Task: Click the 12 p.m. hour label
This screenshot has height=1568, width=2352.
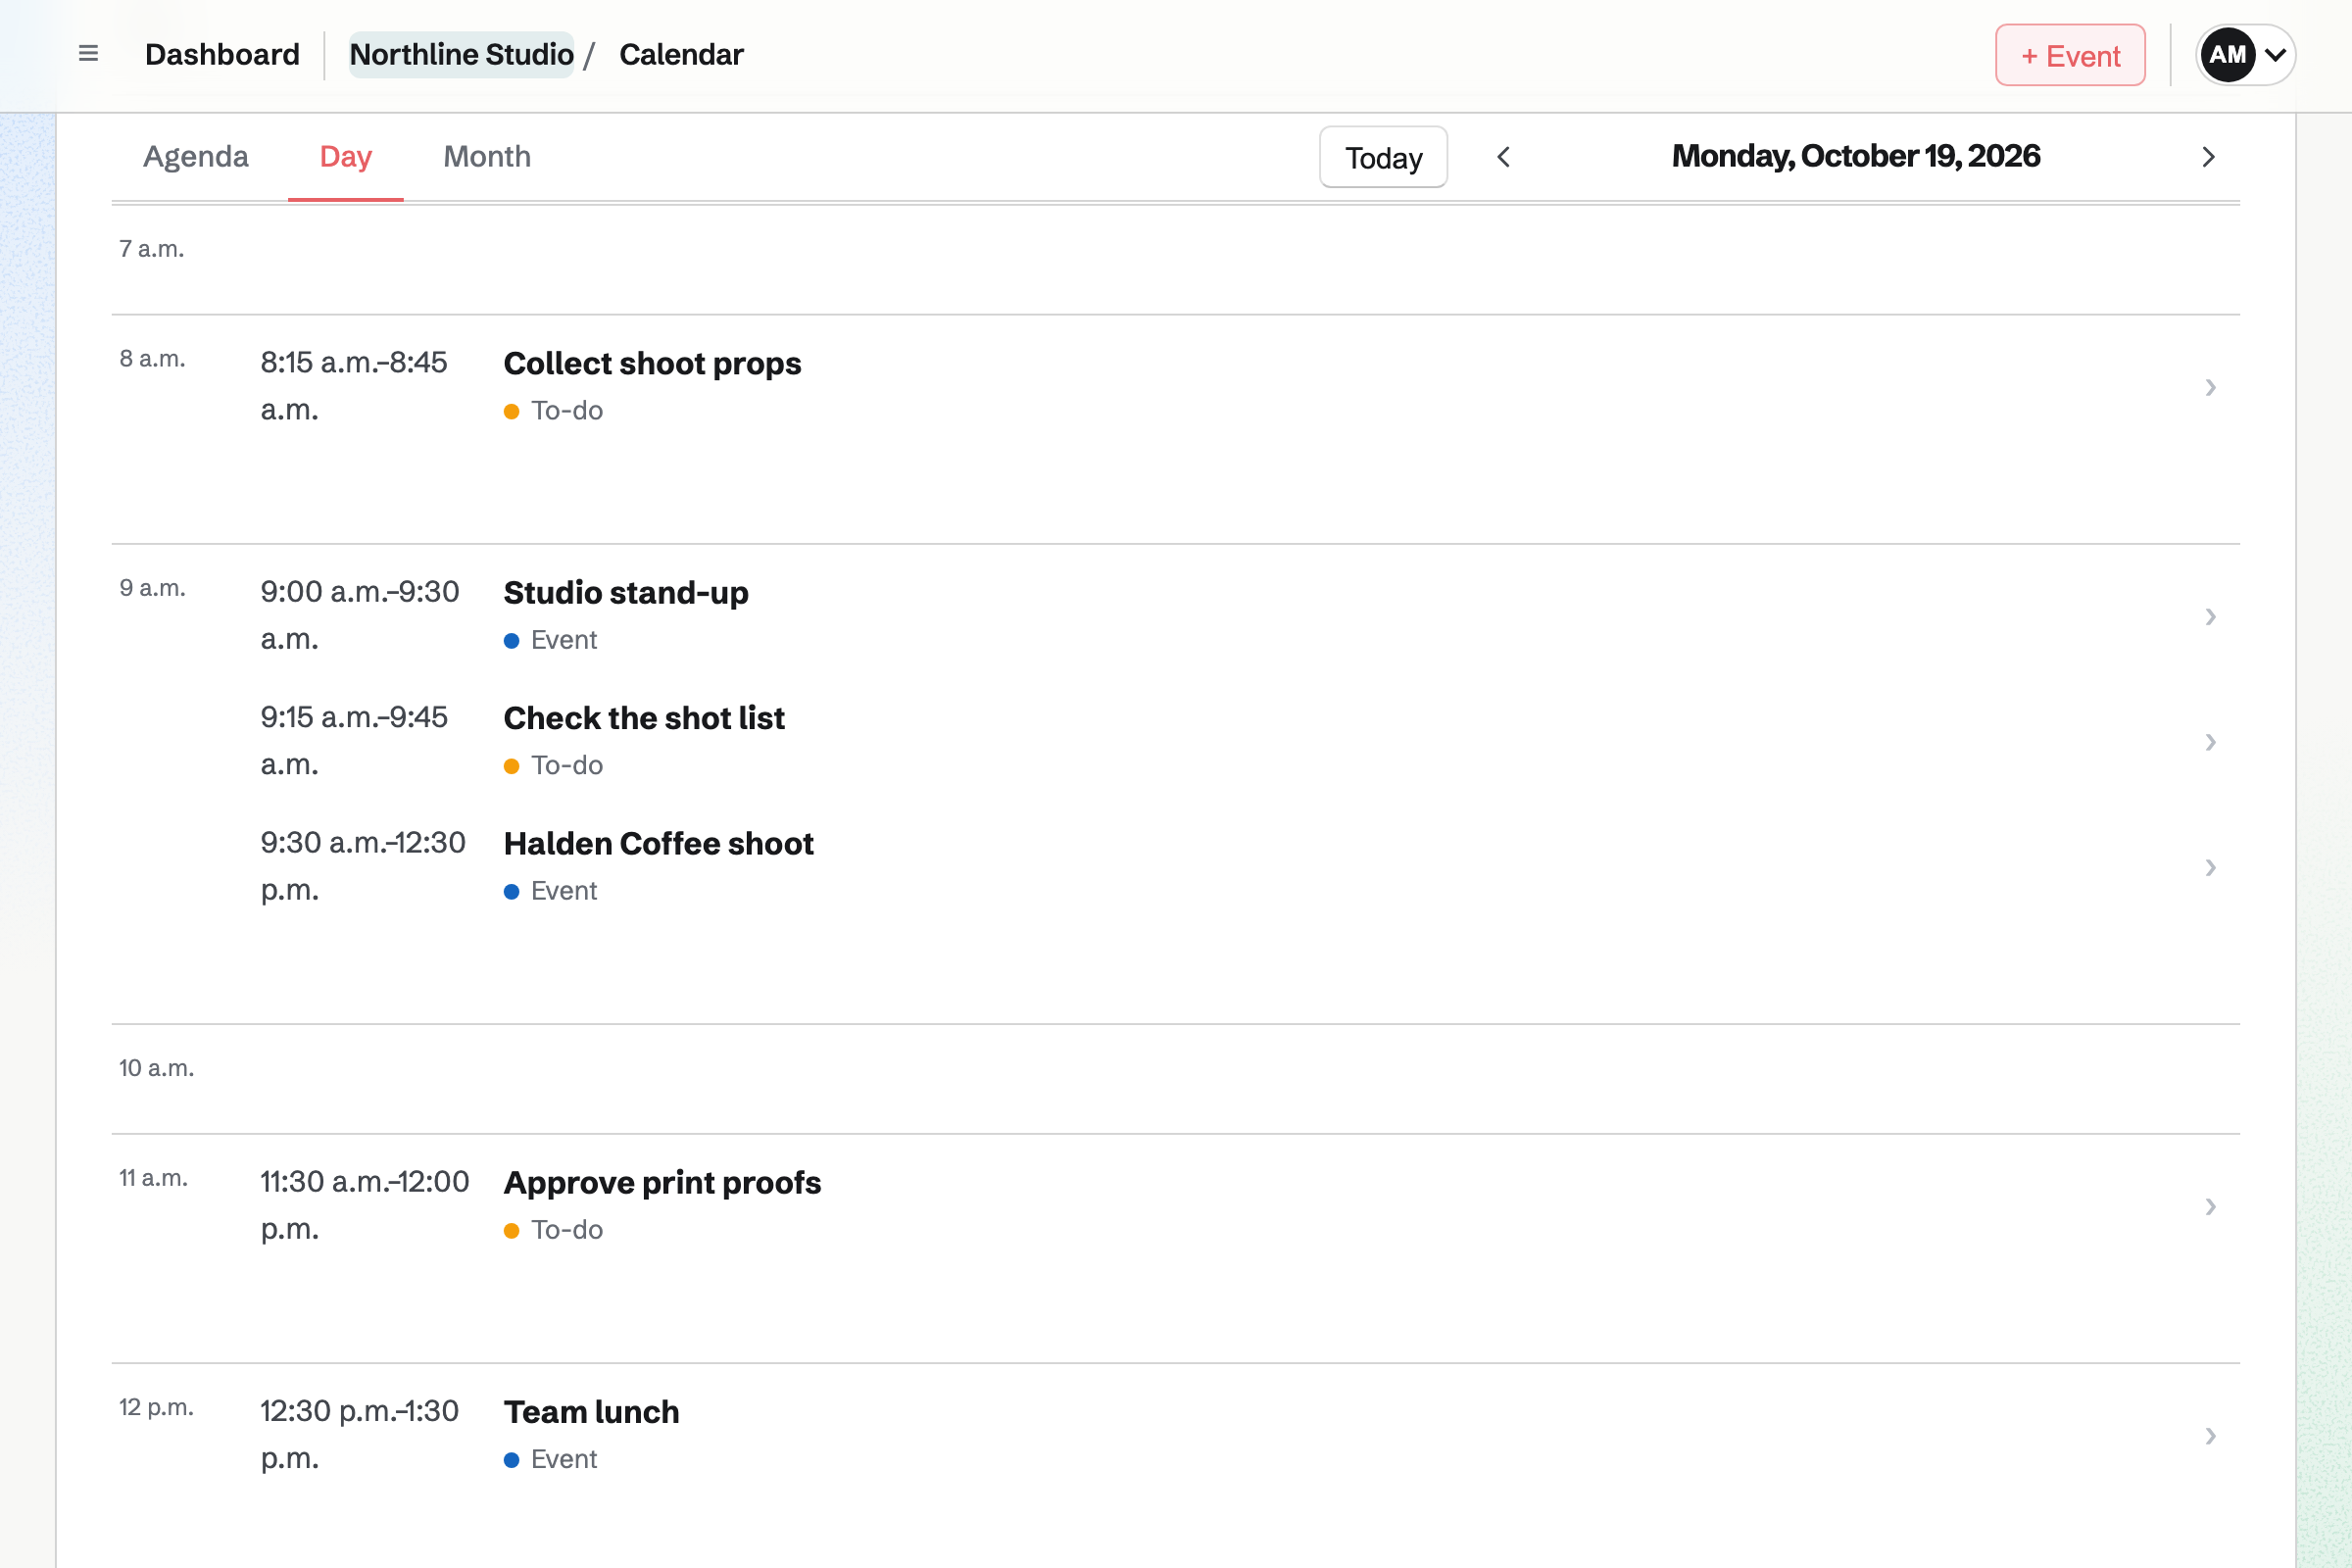Action: 157,1407
